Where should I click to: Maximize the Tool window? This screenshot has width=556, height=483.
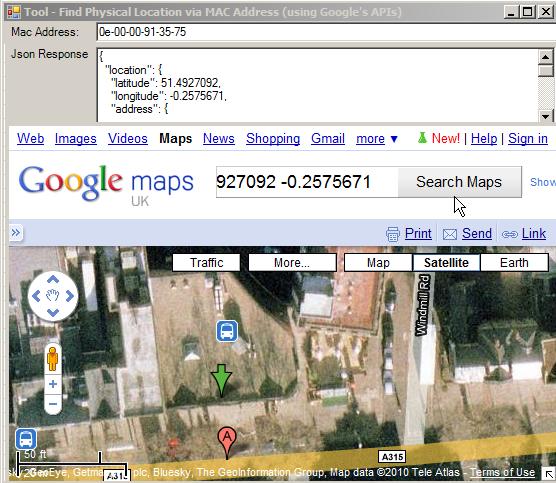coord(527,12)
